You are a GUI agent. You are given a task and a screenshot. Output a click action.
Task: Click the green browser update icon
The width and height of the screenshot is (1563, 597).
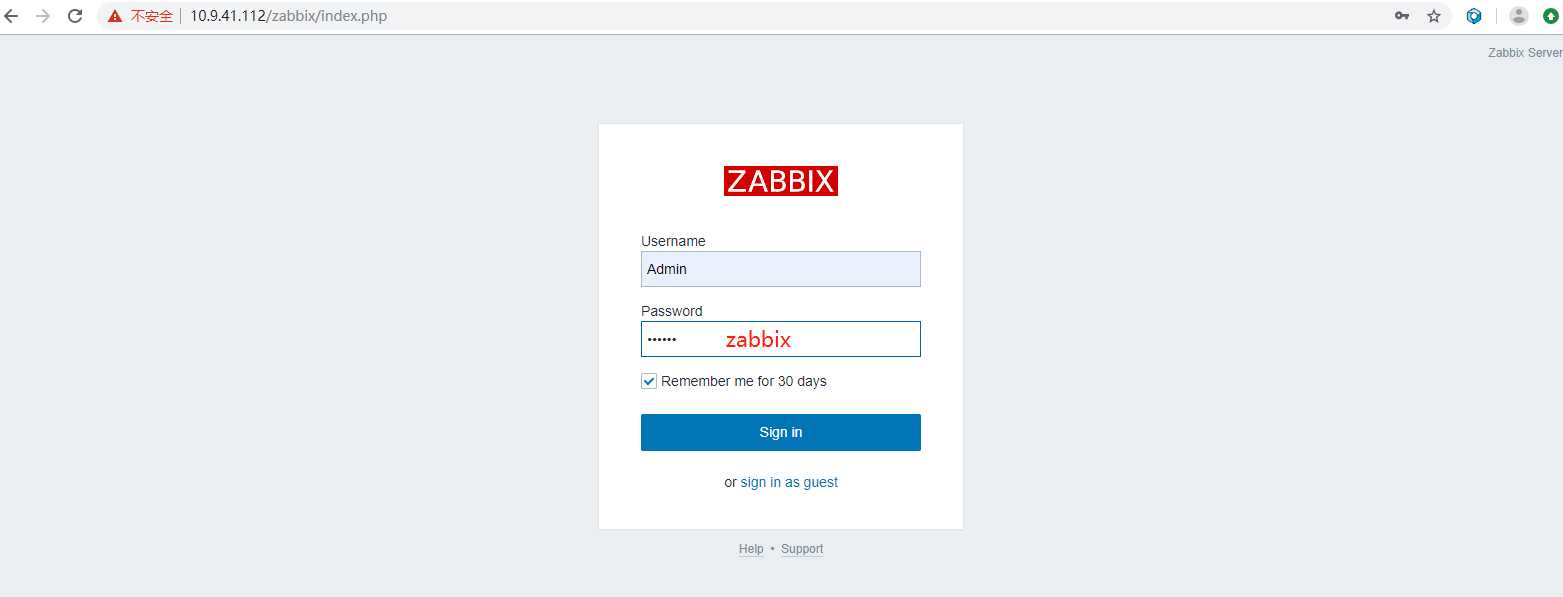tap(1550, 16)
